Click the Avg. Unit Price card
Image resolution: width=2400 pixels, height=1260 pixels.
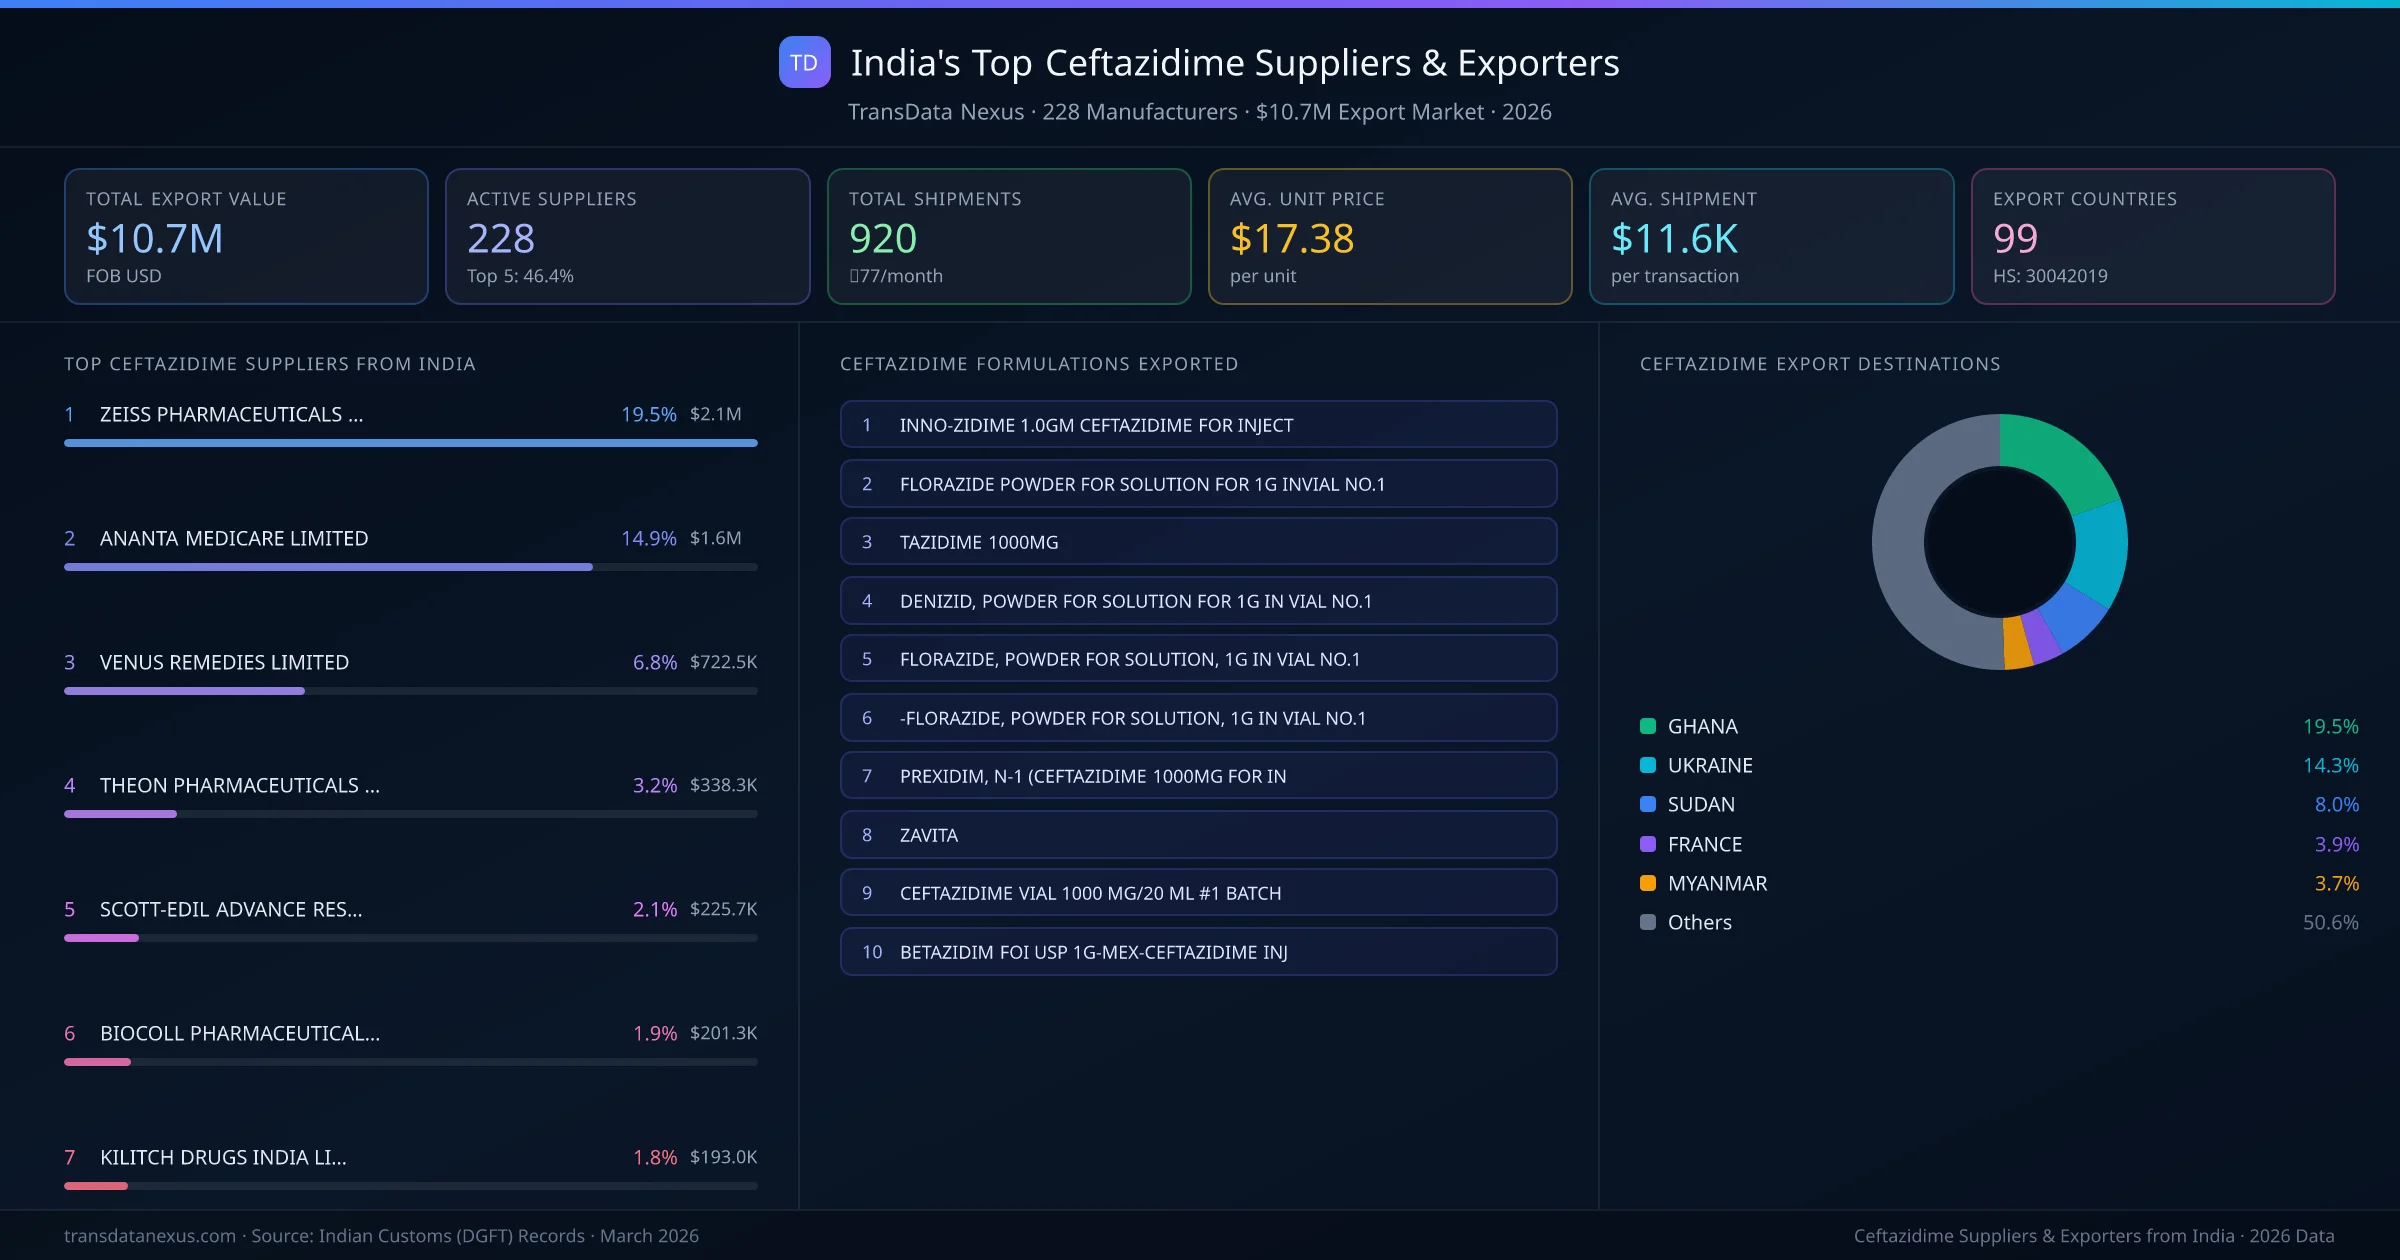1390,236
